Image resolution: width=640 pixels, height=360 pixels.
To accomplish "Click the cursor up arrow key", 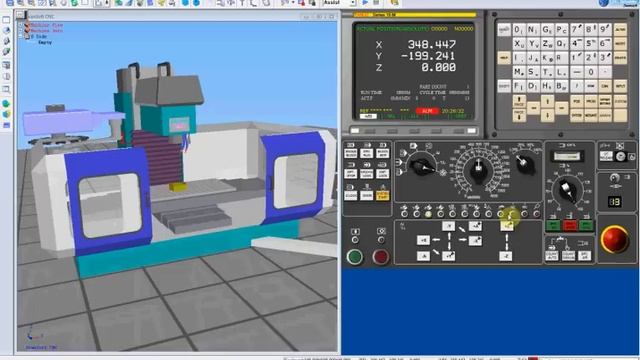I will (547, 101).
